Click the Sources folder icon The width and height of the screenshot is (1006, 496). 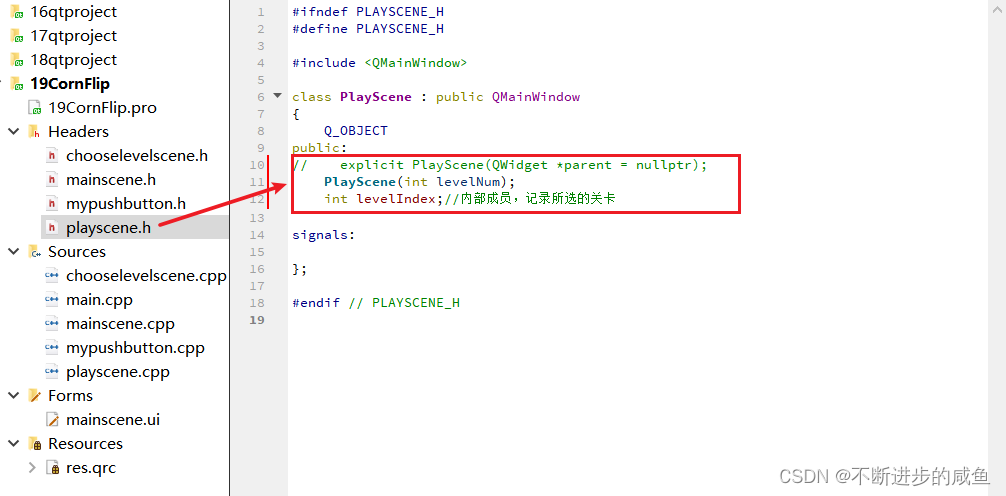[34, 252]
